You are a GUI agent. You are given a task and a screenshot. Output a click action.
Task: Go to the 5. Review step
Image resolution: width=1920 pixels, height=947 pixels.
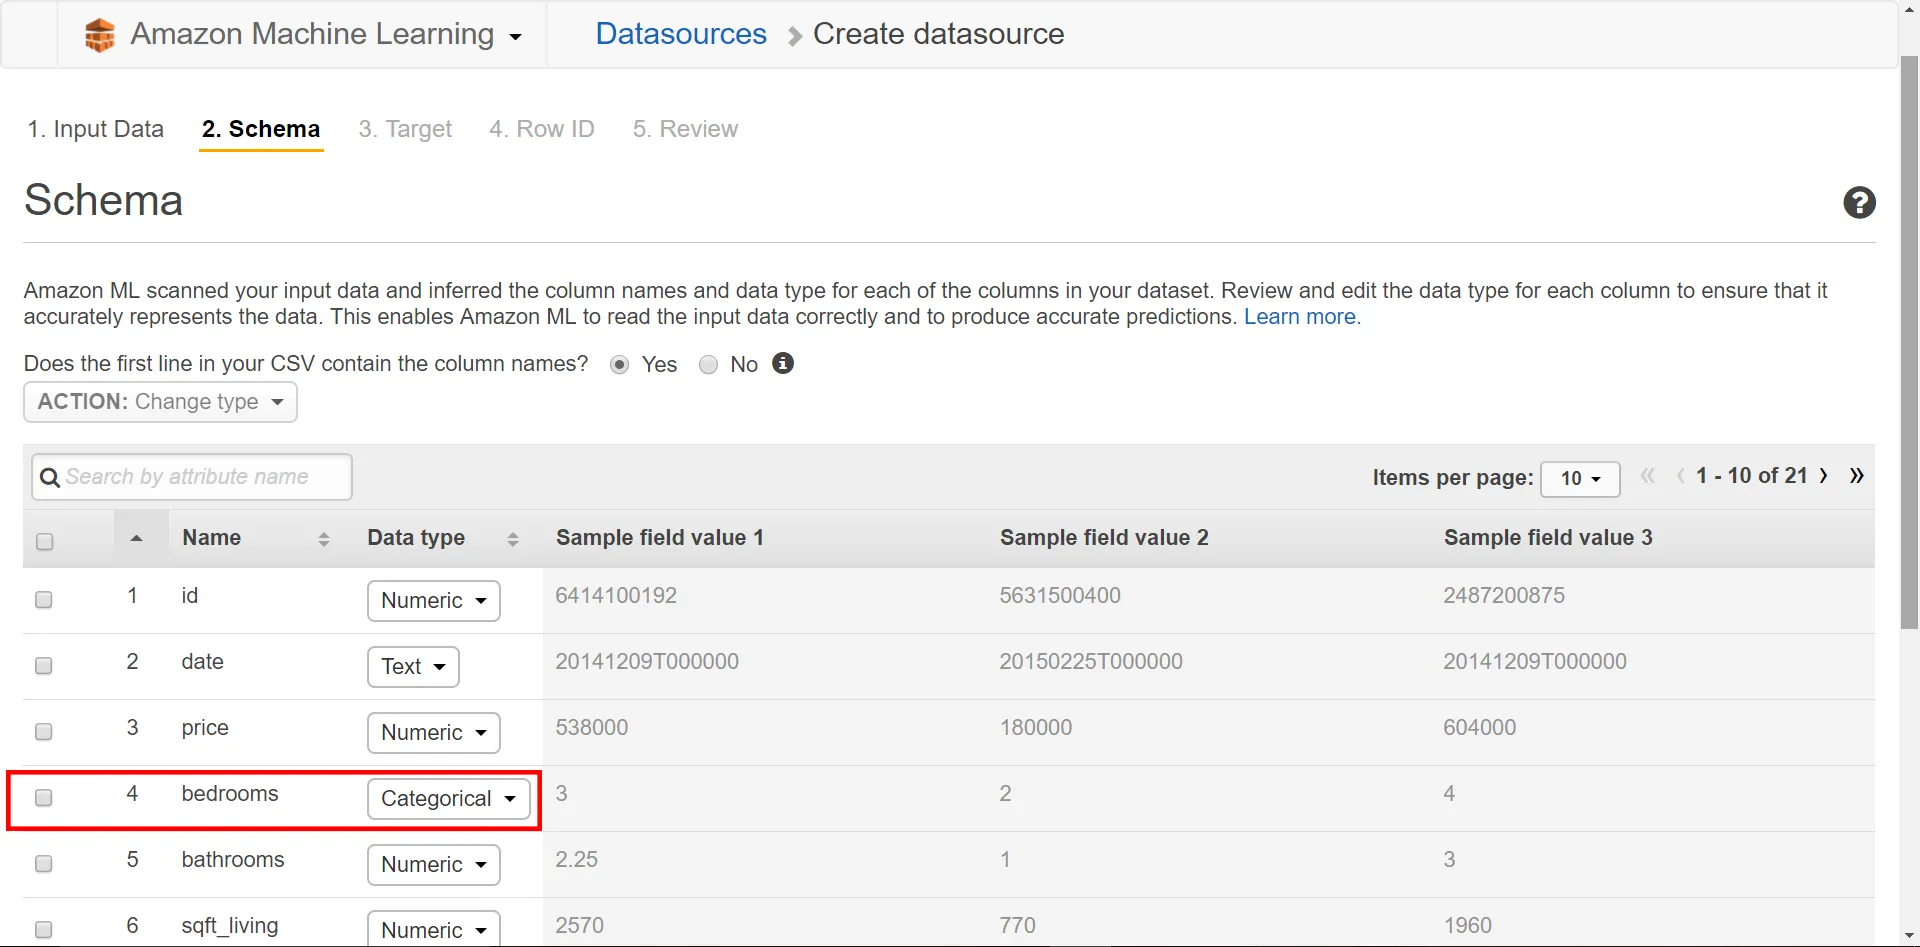click(685, 129)
